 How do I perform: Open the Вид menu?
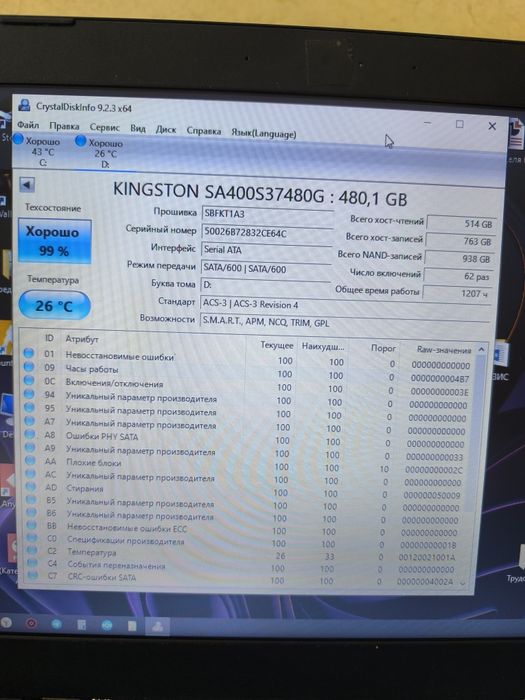point(138,129)
